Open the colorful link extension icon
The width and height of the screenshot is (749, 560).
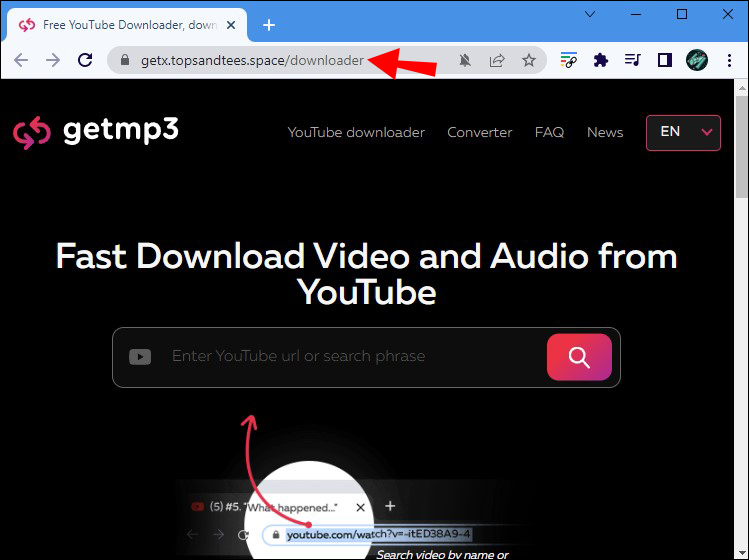pyautogui.click(x=568, y=60)
